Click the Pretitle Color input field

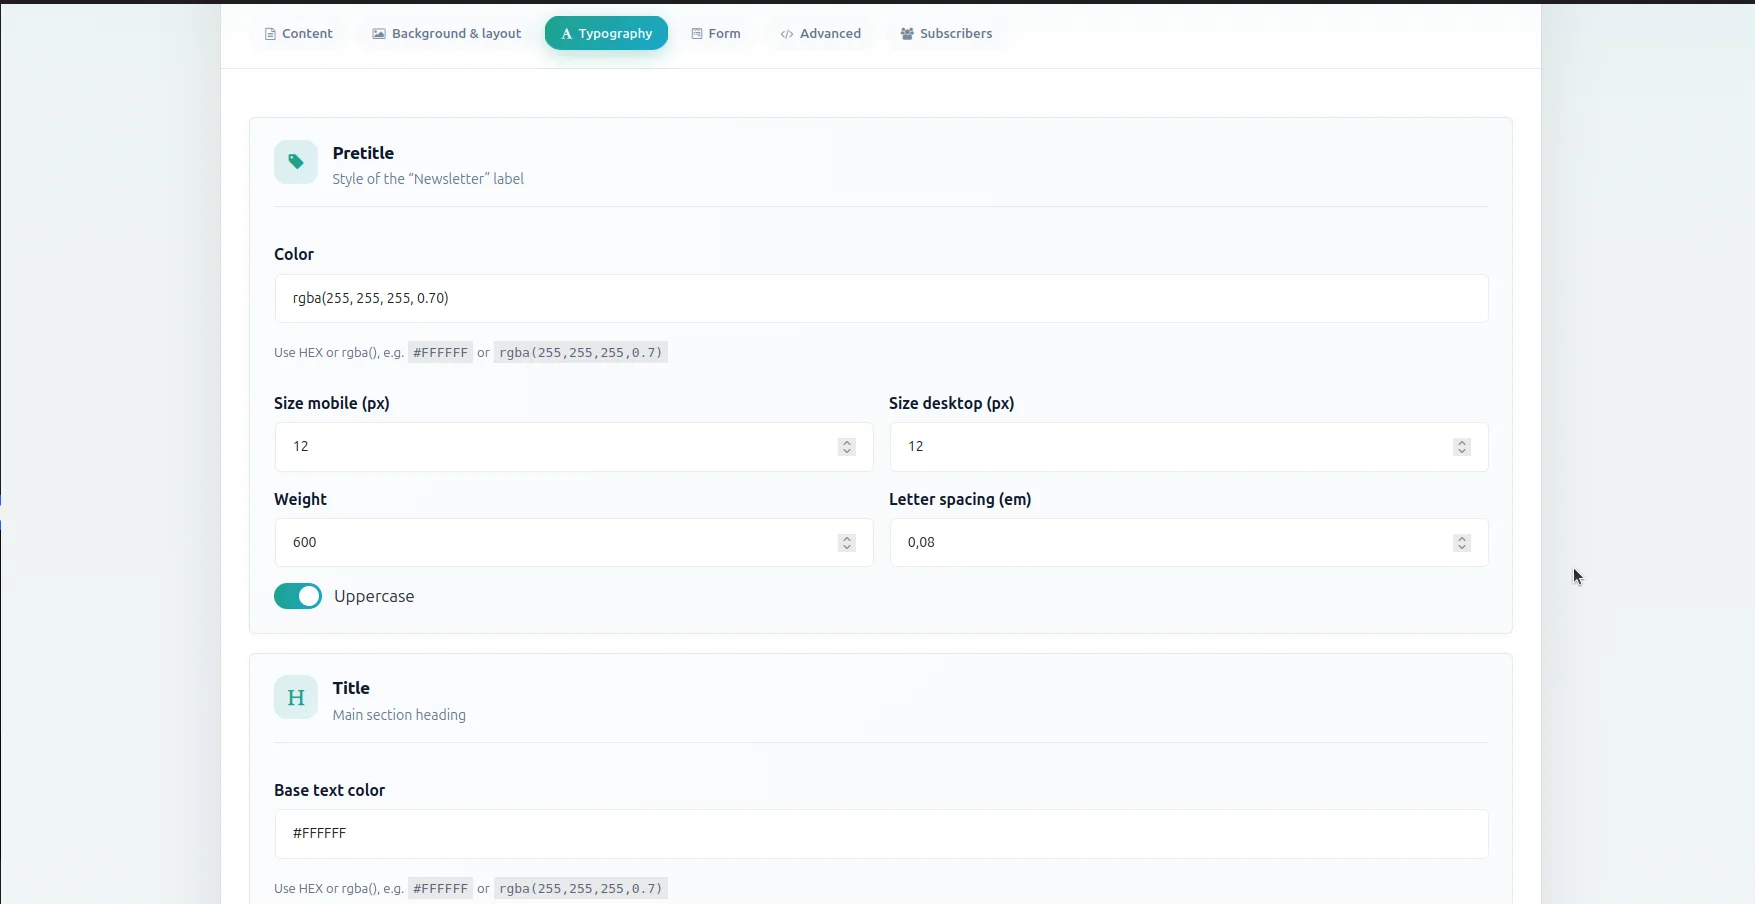click(881, 298)
